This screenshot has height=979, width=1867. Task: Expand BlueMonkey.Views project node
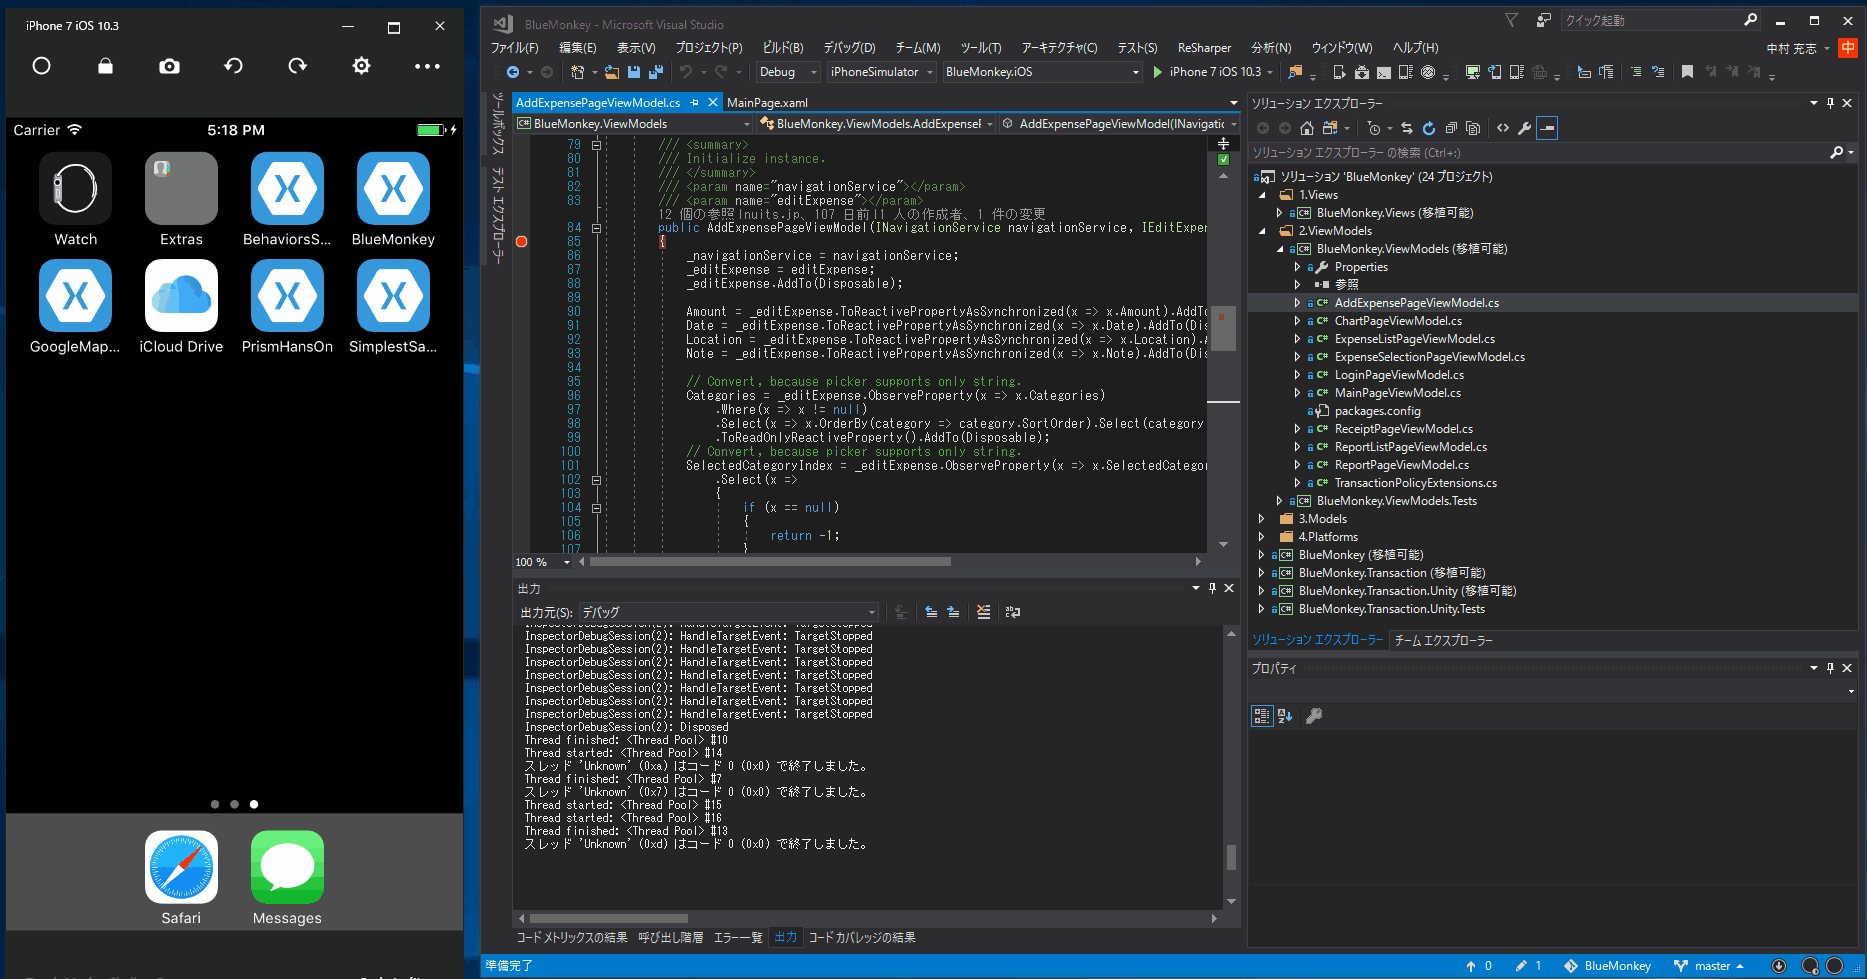pos(1280,213)
